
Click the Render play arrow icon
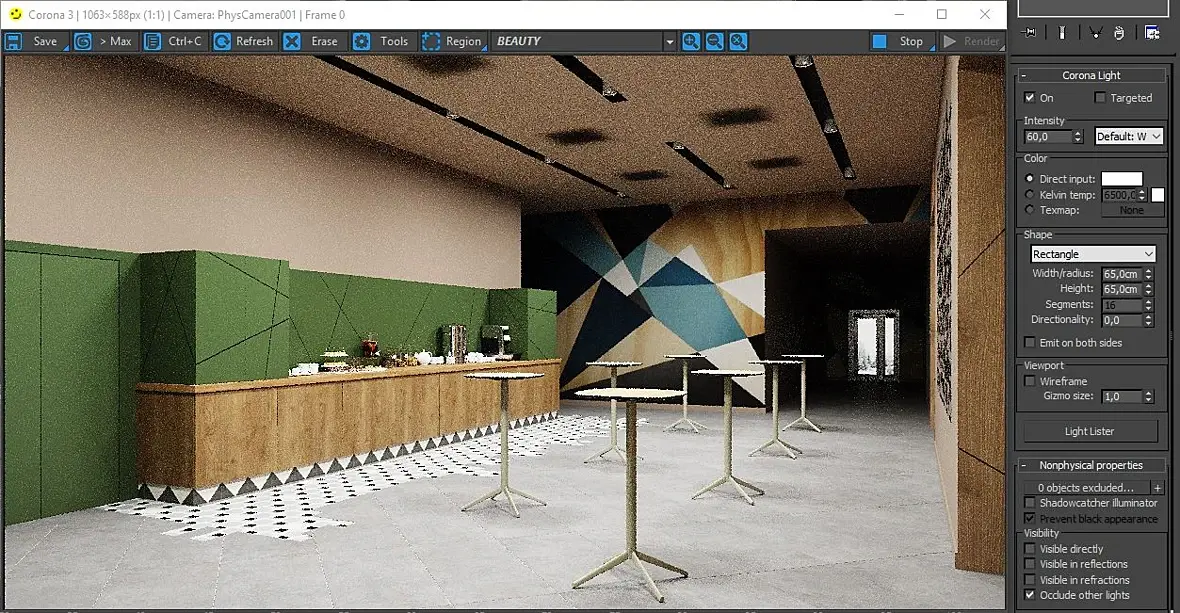click(x=950, y=41)
